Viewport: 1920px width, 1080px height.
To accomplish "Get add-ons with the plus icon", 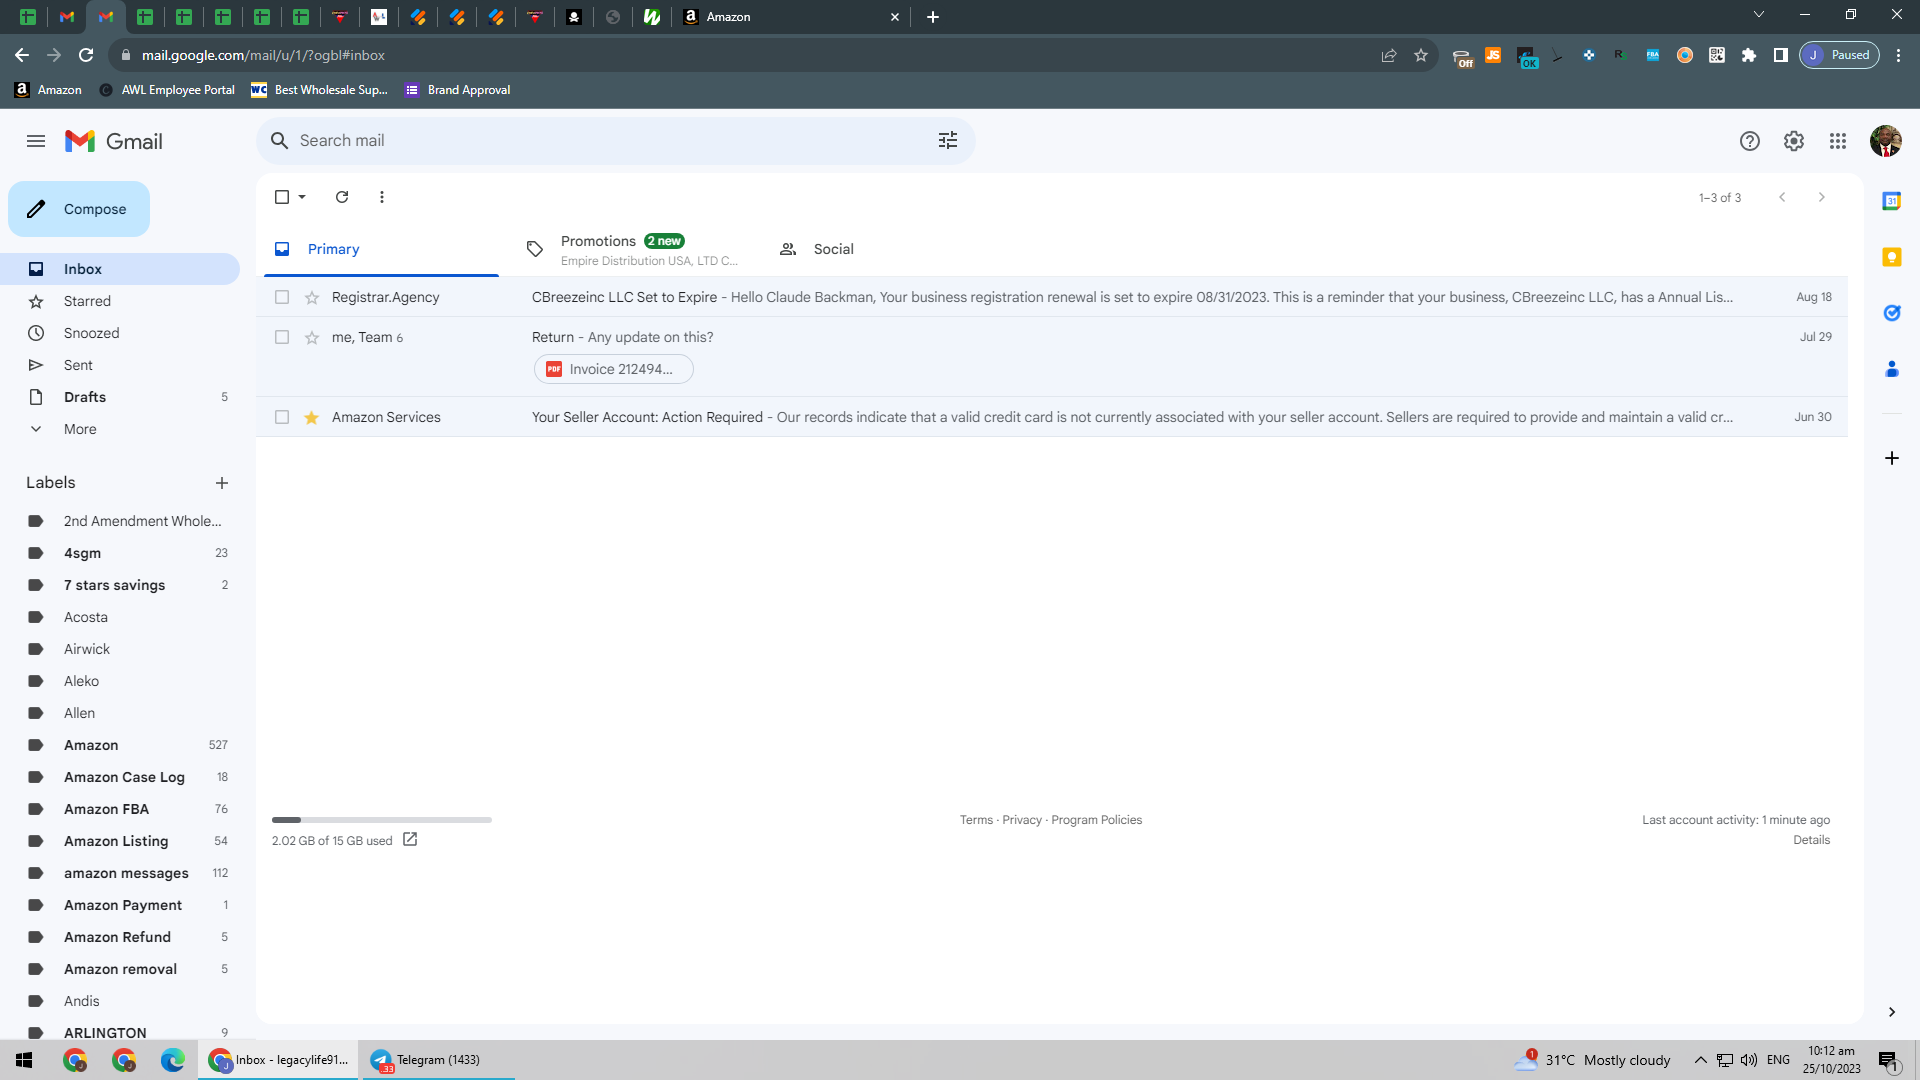I will [1892, 458].
